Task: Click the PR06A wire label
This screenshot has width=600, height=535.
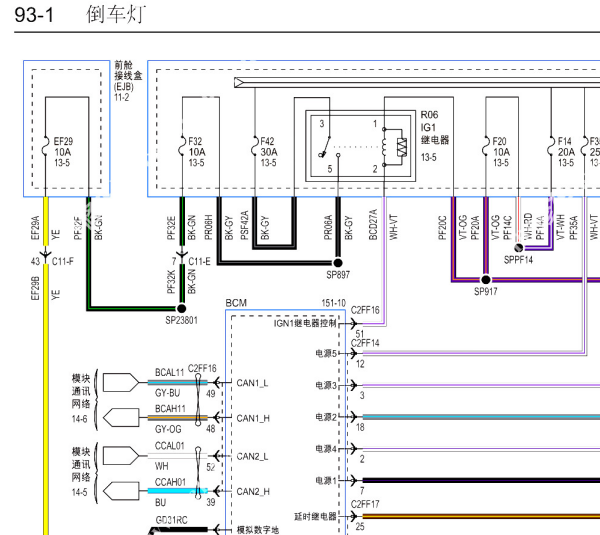Action: click(x=328, y=227)
